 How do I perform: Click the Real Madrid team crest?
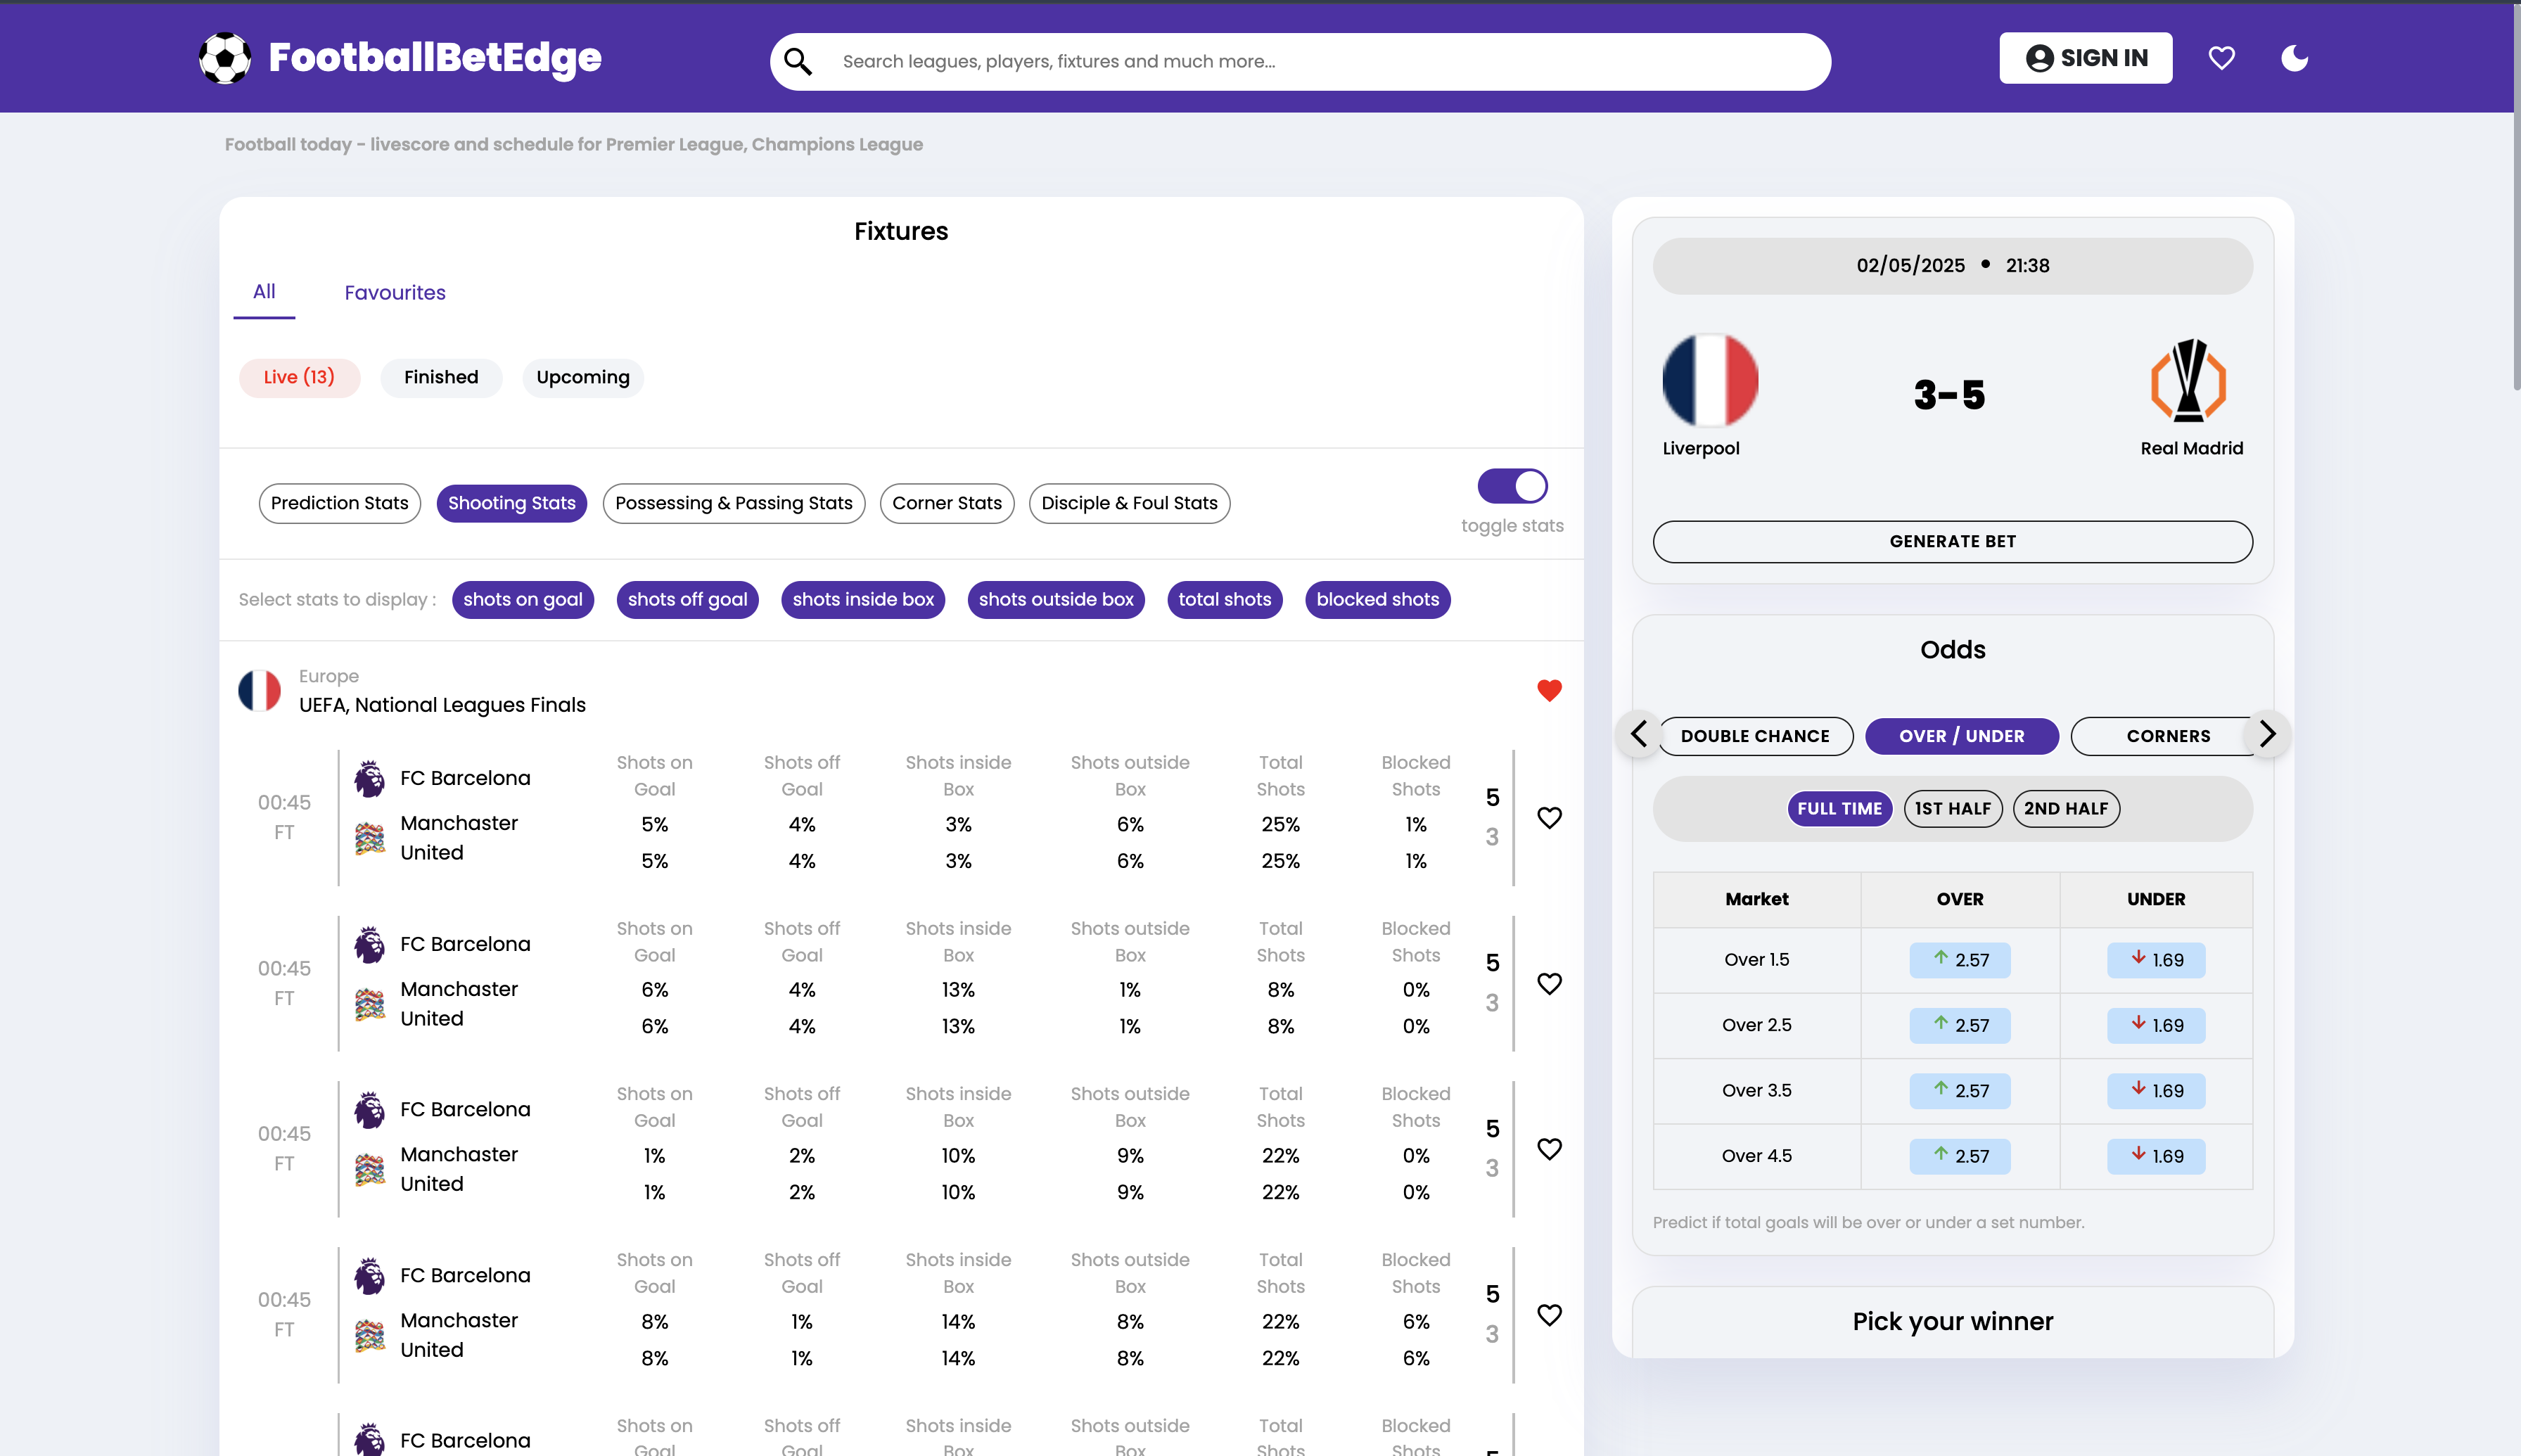tap(2188, 380)
